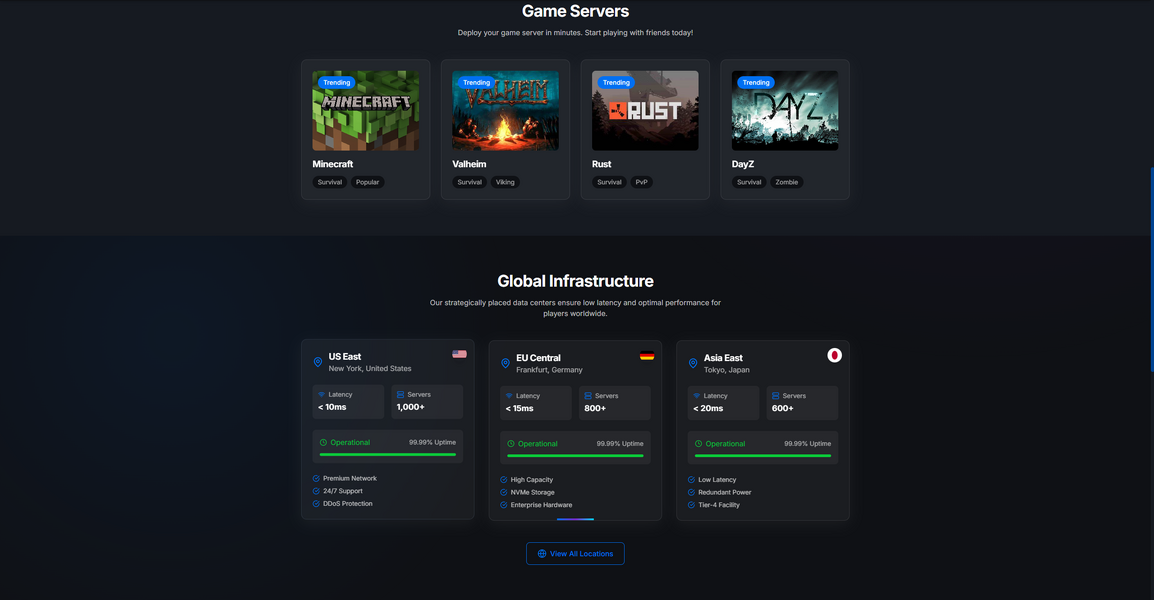Click "New York, United States" text
The width and height of the screenshot is (1154, 600).
click(x=370, y=369)
